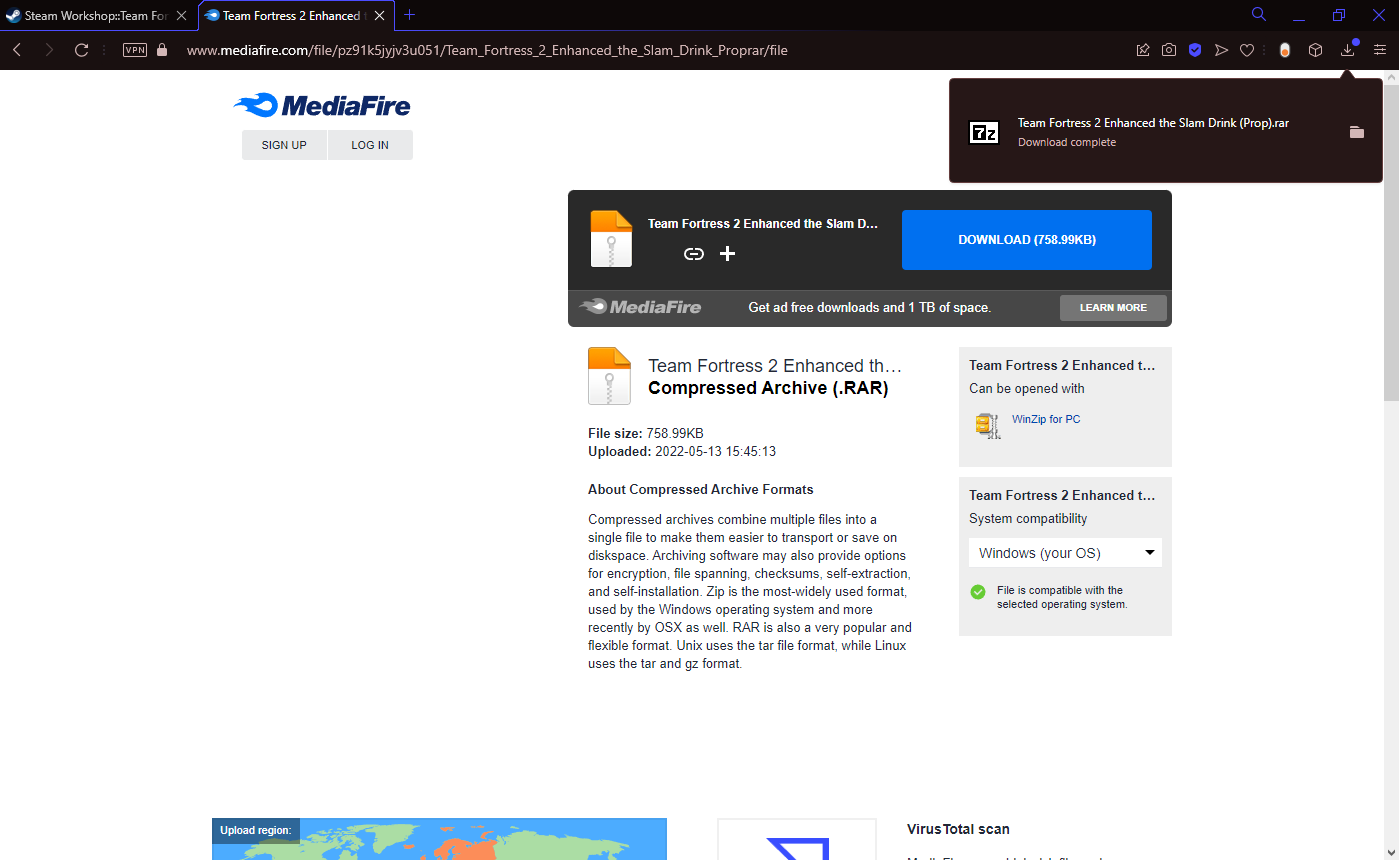The image size is (1399, 860).
Task: Open browser downloads icon in toolbar
Action: (1347, 50)
